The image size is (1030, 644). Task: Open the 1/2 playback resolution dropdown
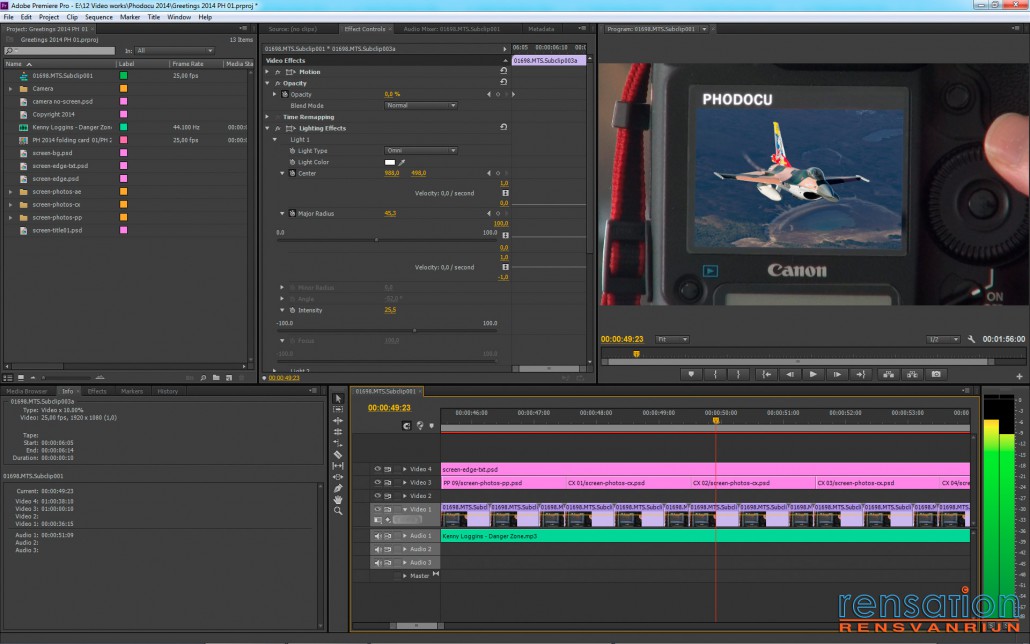(x=943, y=339)
